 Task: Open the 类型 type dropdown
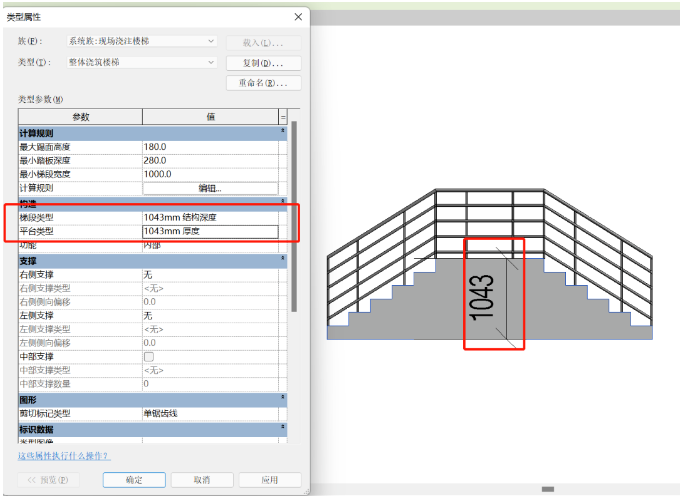[142, 62]
